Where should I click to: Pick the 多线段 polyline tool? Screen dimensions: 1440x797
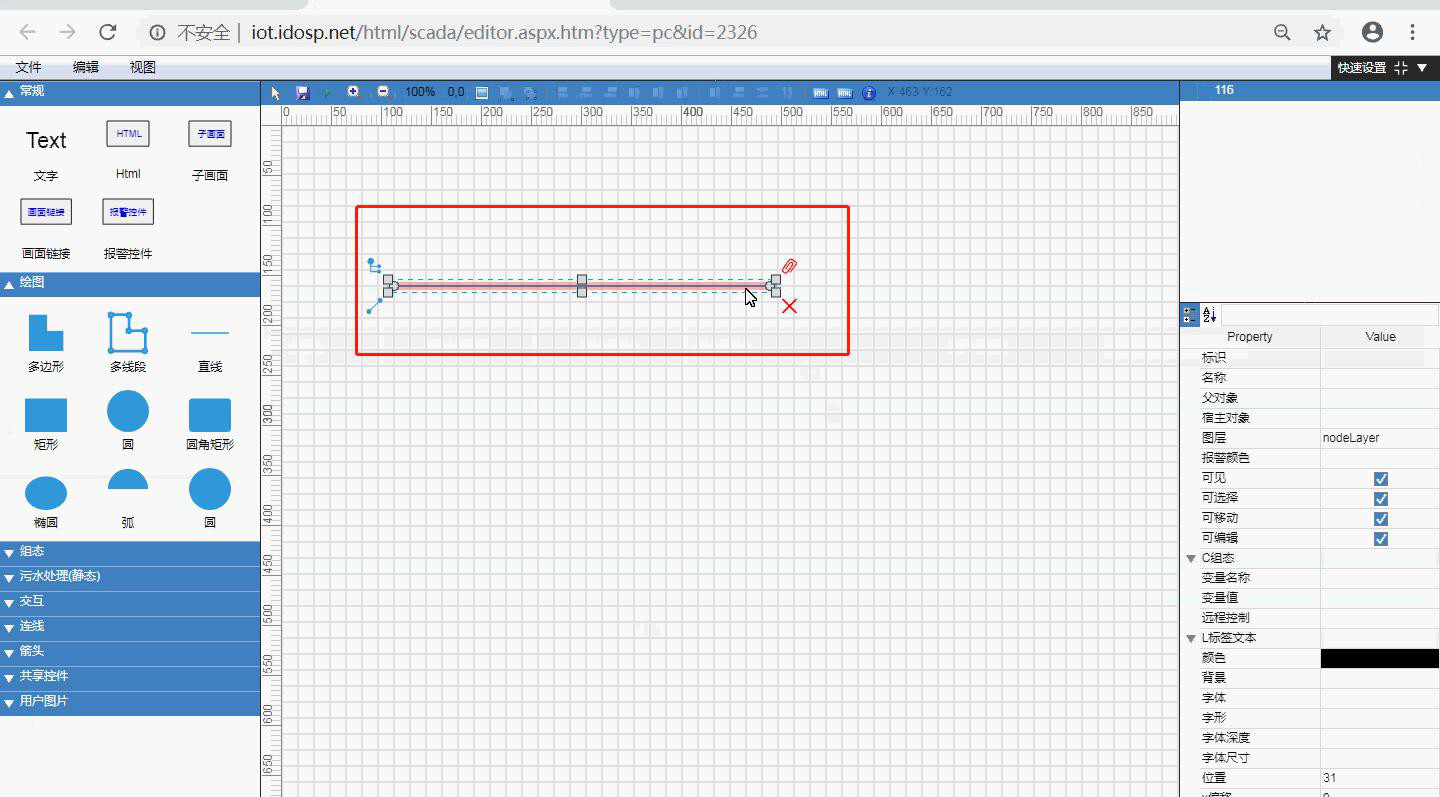[x=128, y=333]
